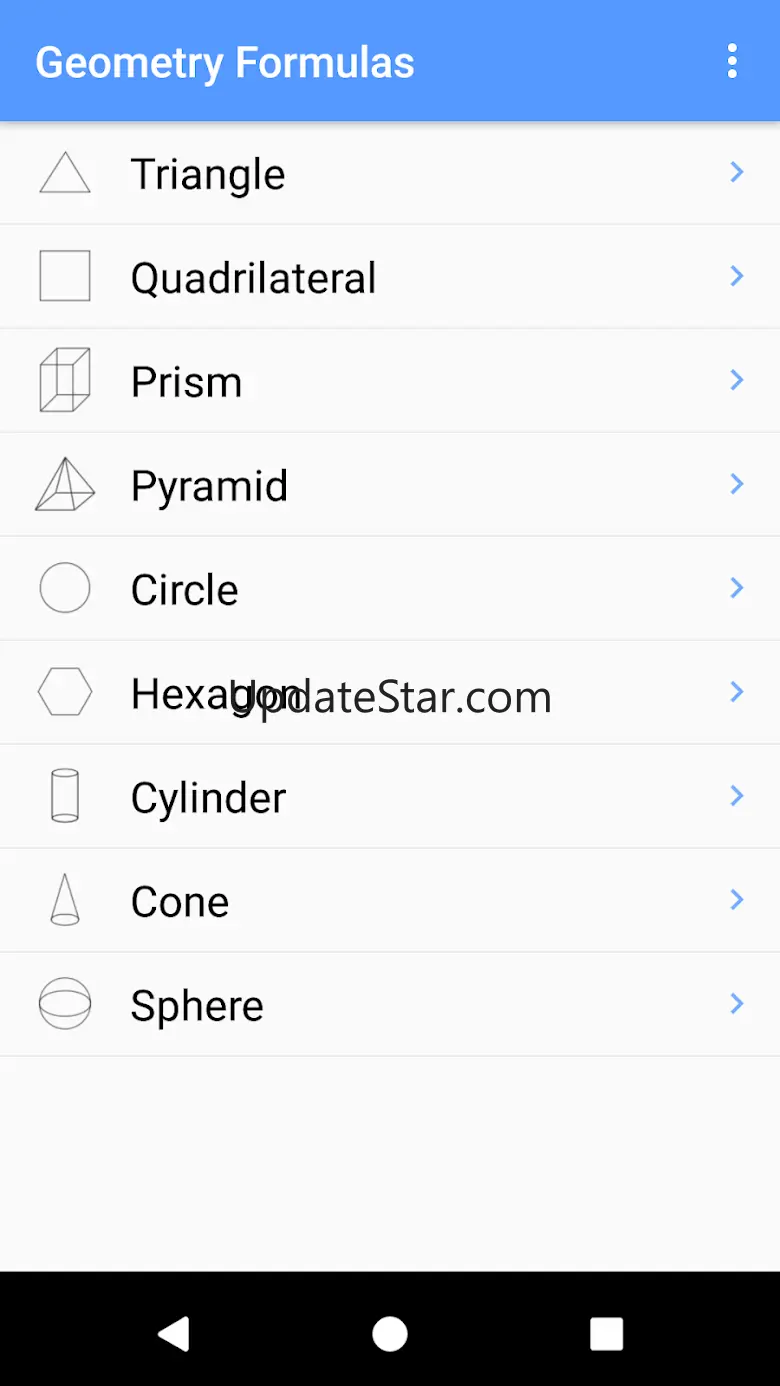Click the Cylinder shape icon
Screen dimensions: 780x1386
click(x=65, y=796)
